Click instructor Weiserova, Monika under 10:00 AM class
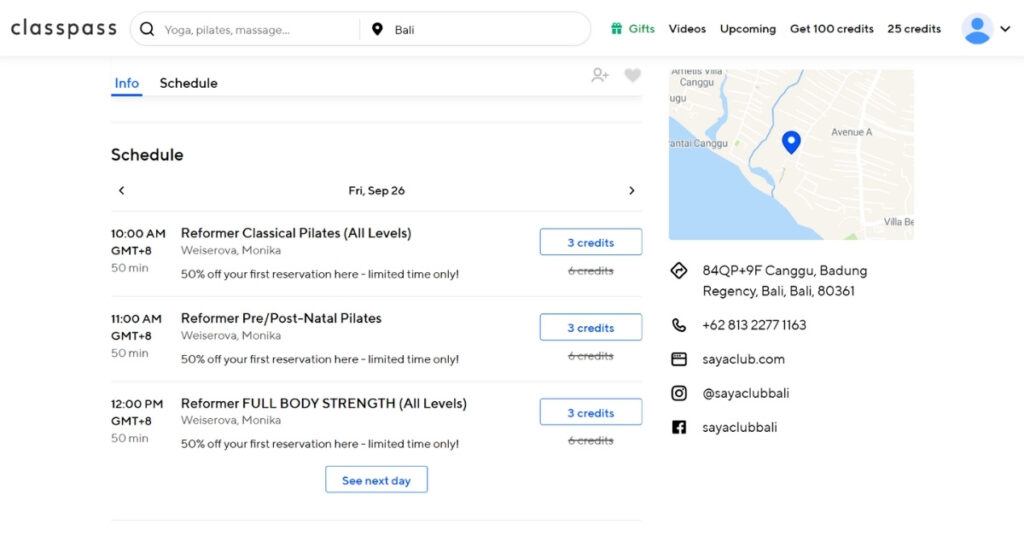 231,250
